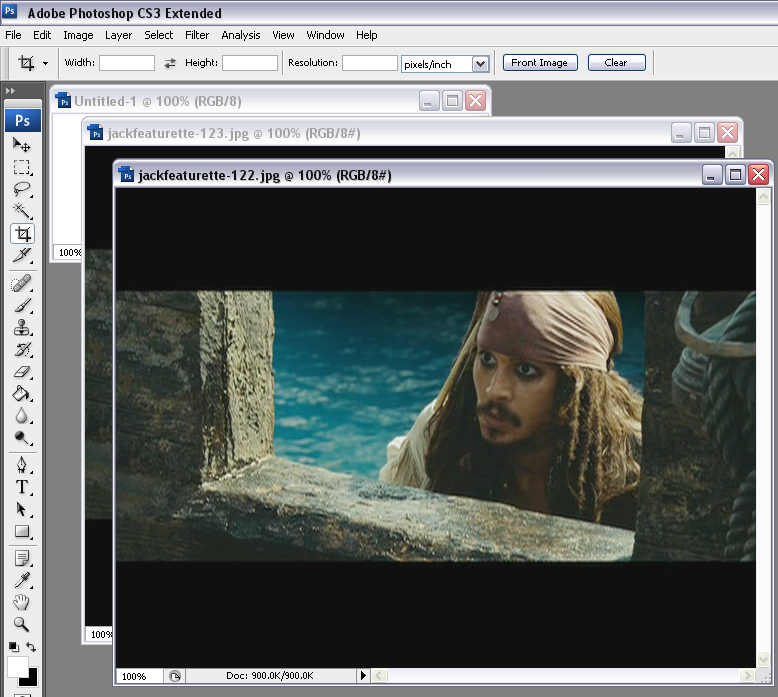Select the Move tool
This screenshot has width=778, height=697.
point(22,145)
